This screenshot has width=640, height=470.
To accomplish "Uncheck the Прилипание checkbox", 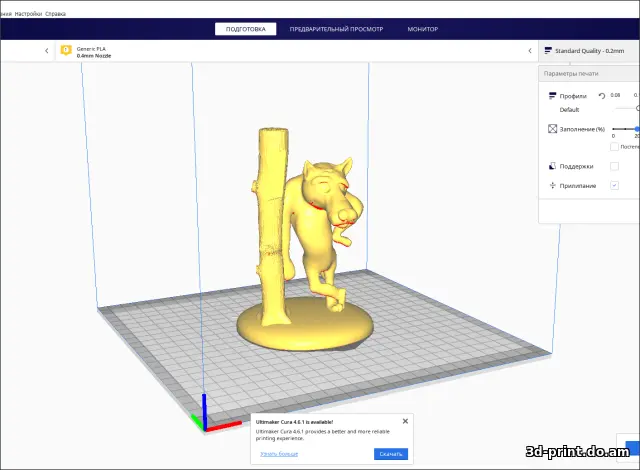I will [x=614, y=186].
